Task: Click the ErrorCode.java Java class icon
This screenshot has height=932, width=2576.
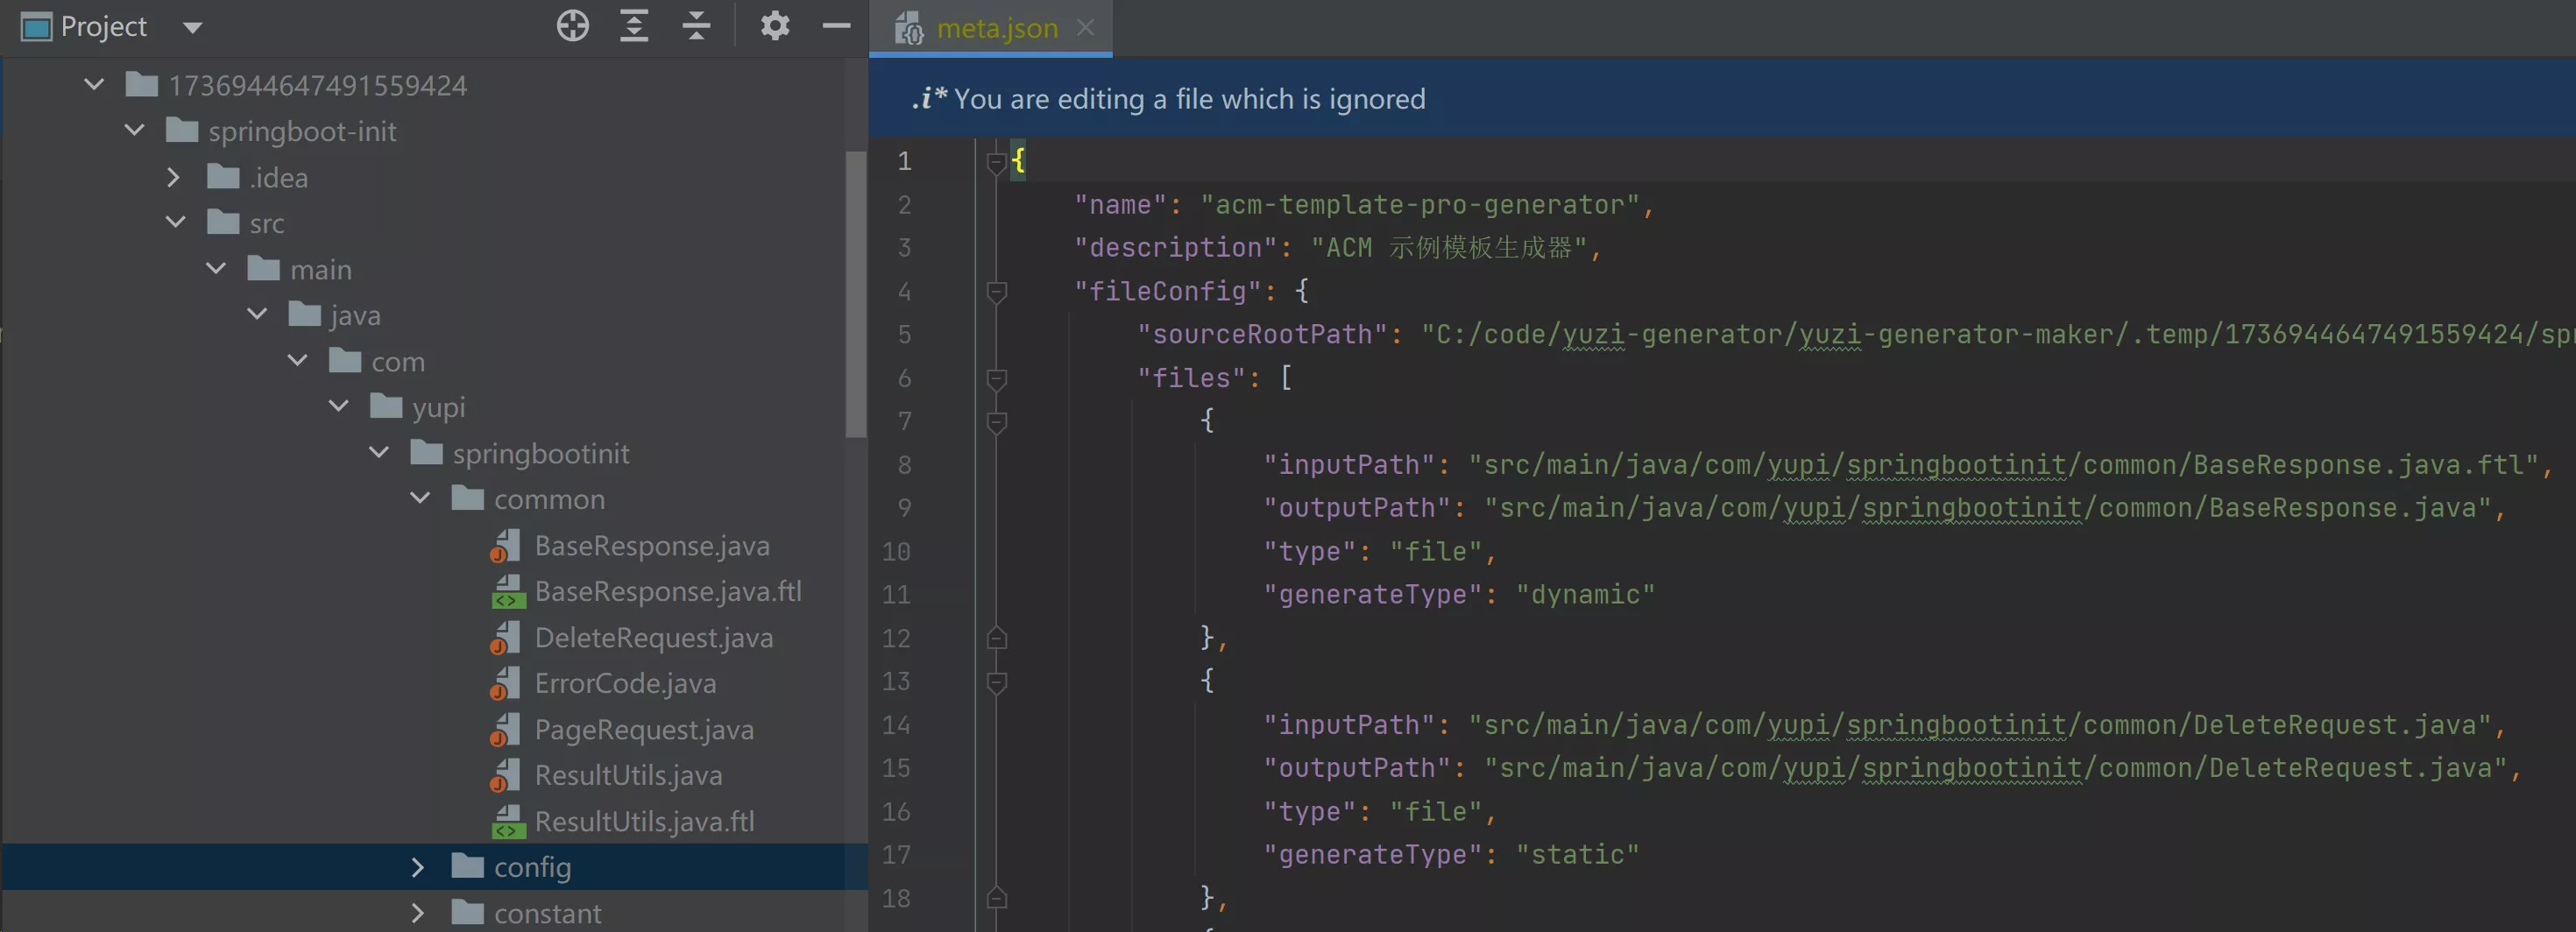Action: (506, 684)
